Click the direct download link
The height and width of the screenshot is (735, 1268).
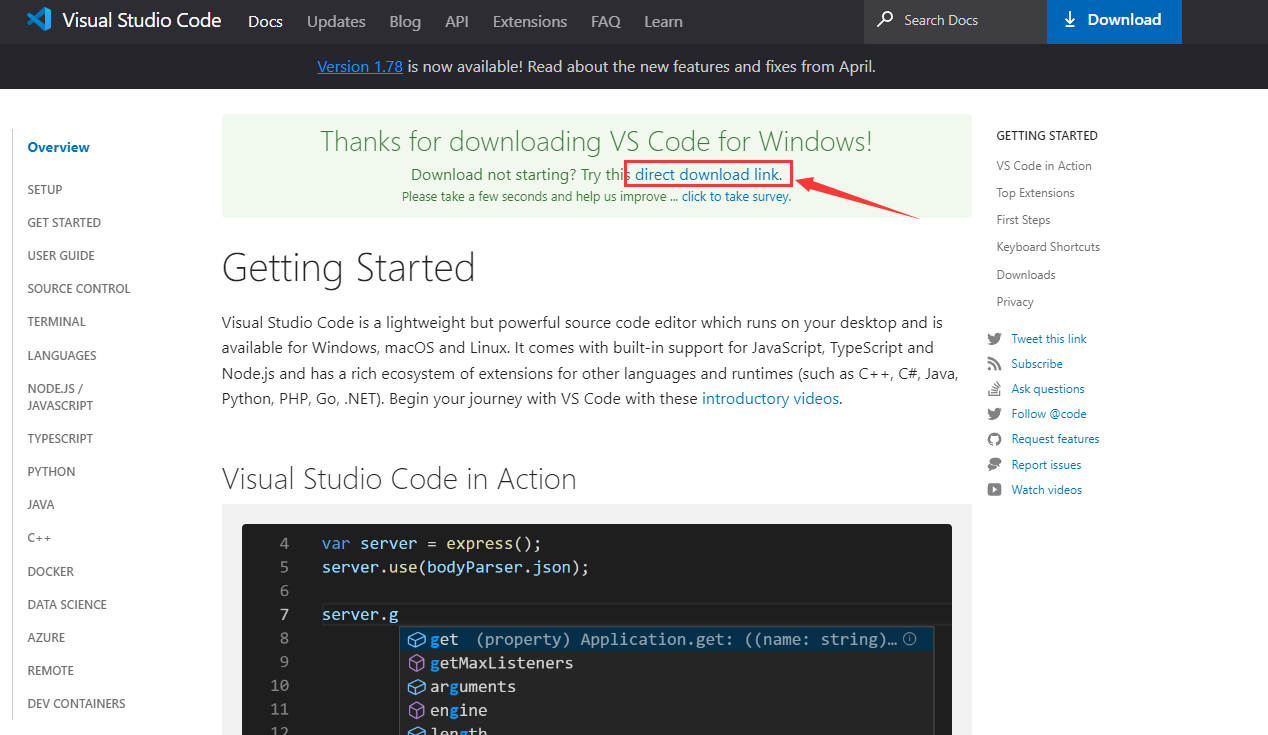[709, 174]
